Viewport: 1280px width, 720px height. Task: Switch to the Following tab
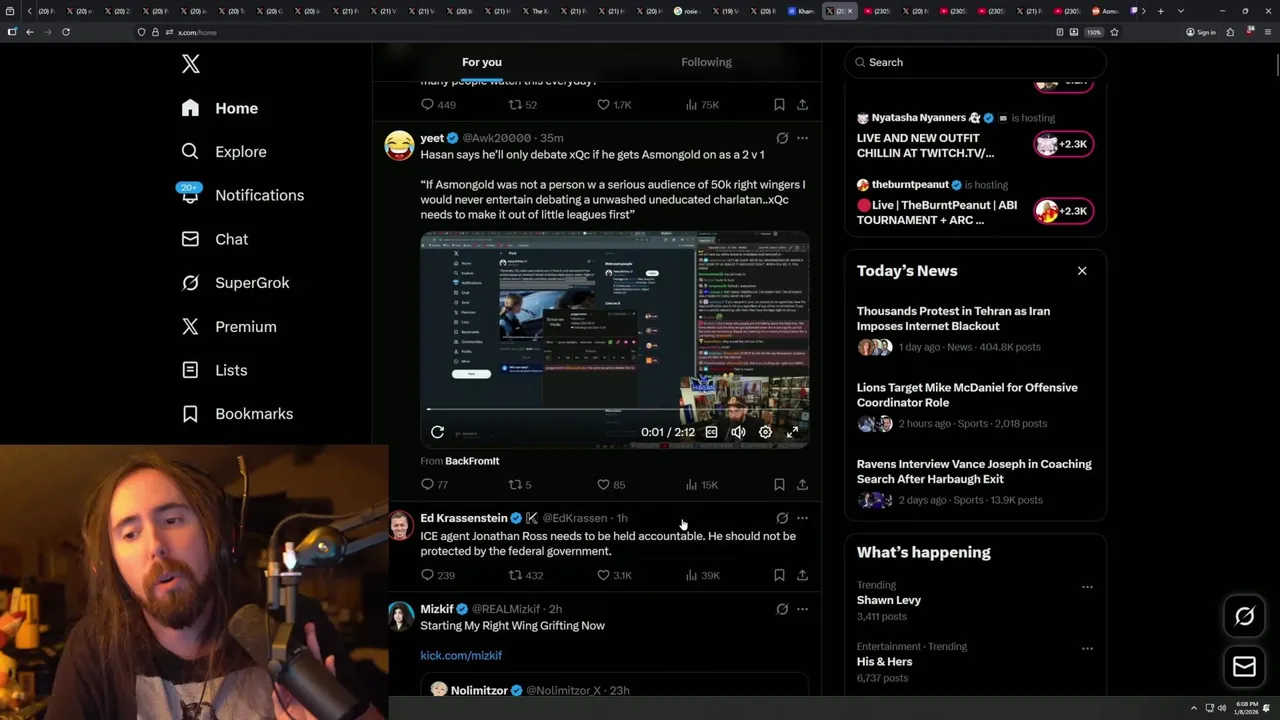pos(706,62)
